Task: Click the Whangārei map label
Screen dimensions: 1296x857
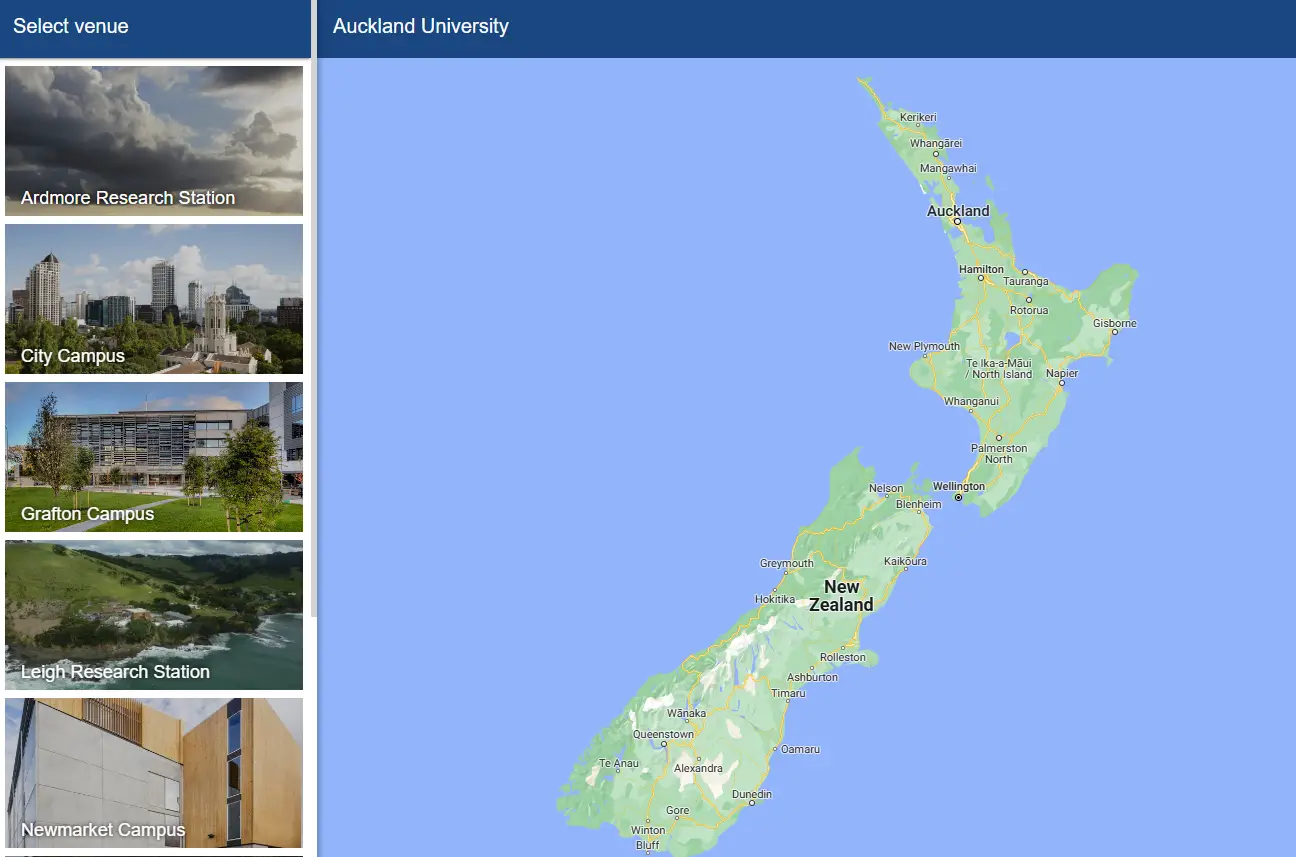Action: pyautogui.click(x=935, y=144)
